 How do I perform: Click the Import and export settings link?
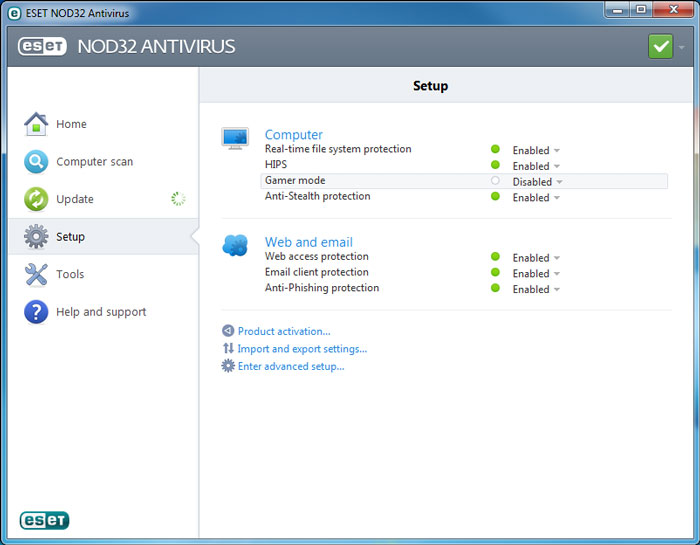[301, 349]
